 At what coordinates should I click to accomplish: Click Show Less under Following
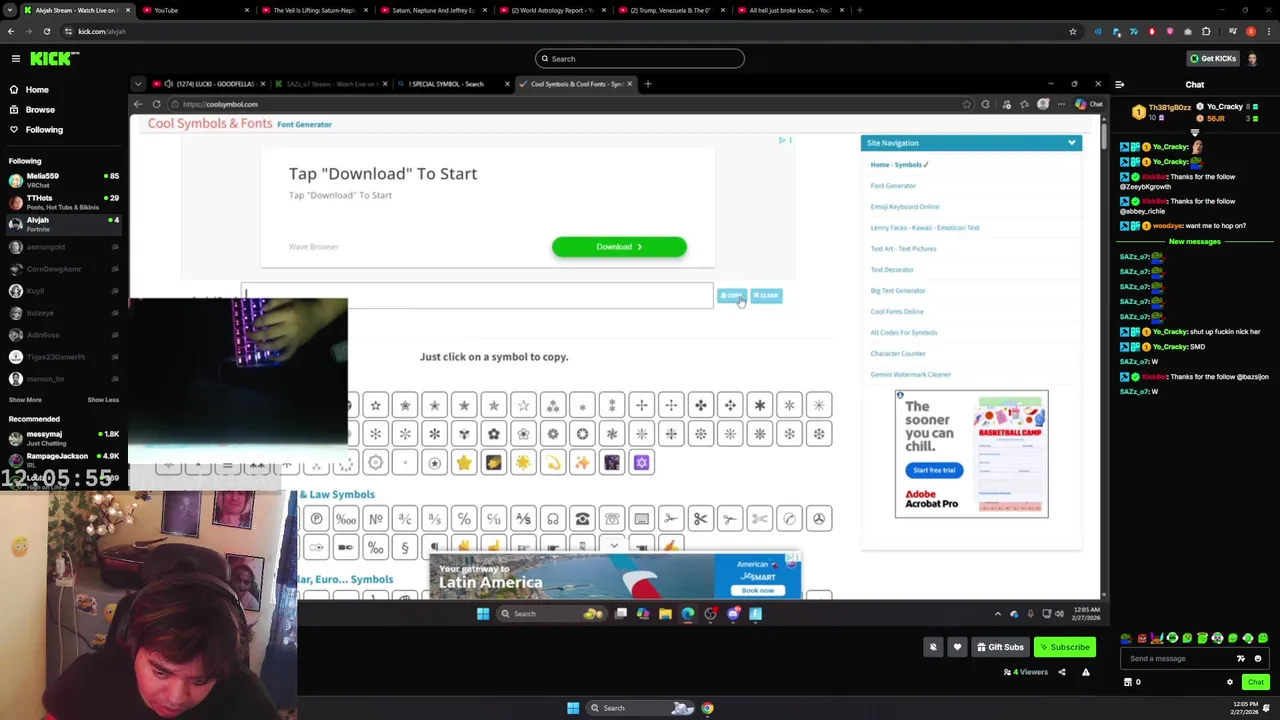pyautogui.click(x=103, y=400)
